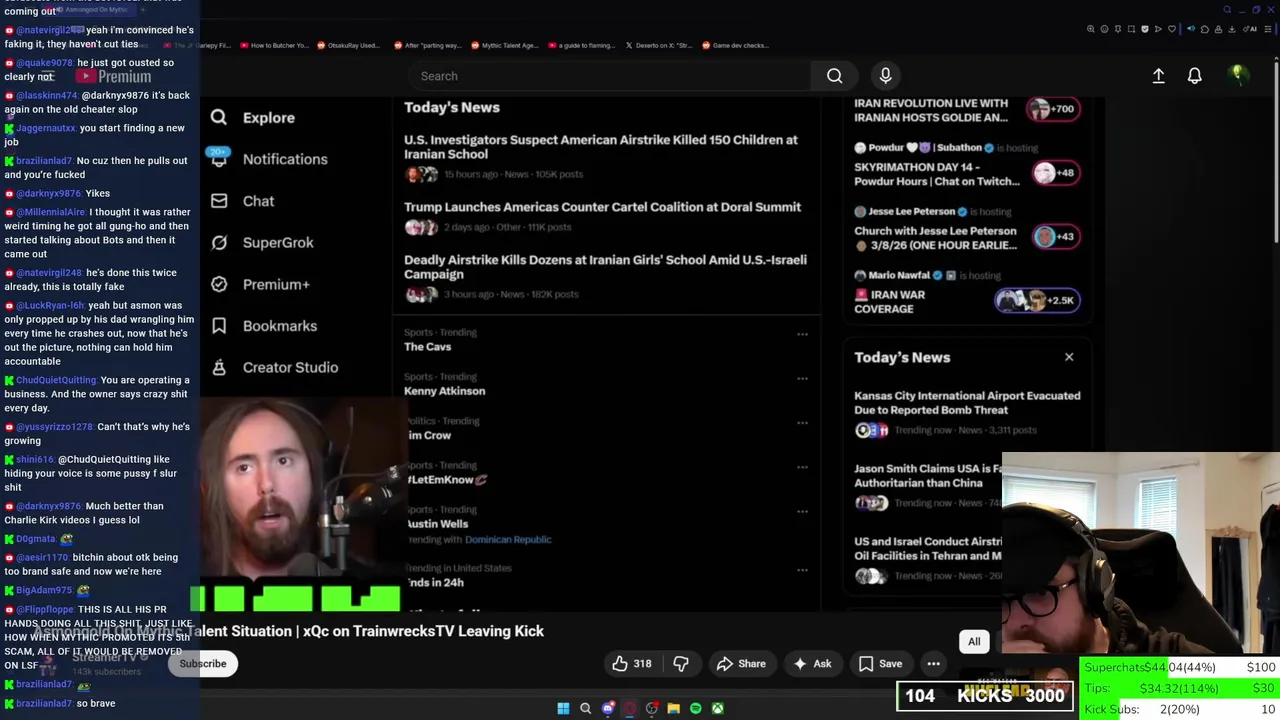Open the browser AI assistant icon
Image resolution: width=1280 pixels, height=720 pixels.
coord(1250,29)
